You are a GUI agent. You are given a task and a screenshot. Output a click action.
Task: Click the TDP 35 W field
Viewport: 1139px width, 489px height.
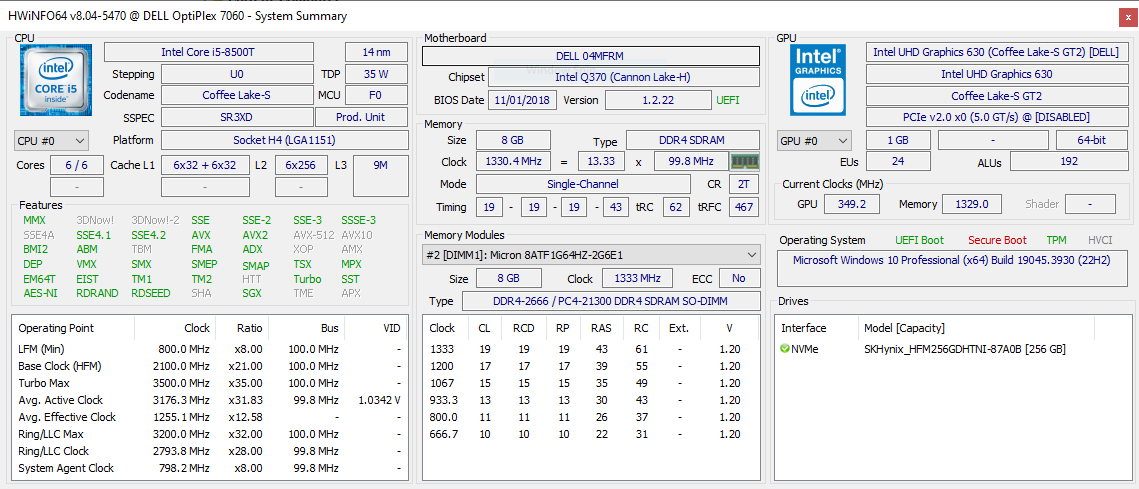pos(376,74)
